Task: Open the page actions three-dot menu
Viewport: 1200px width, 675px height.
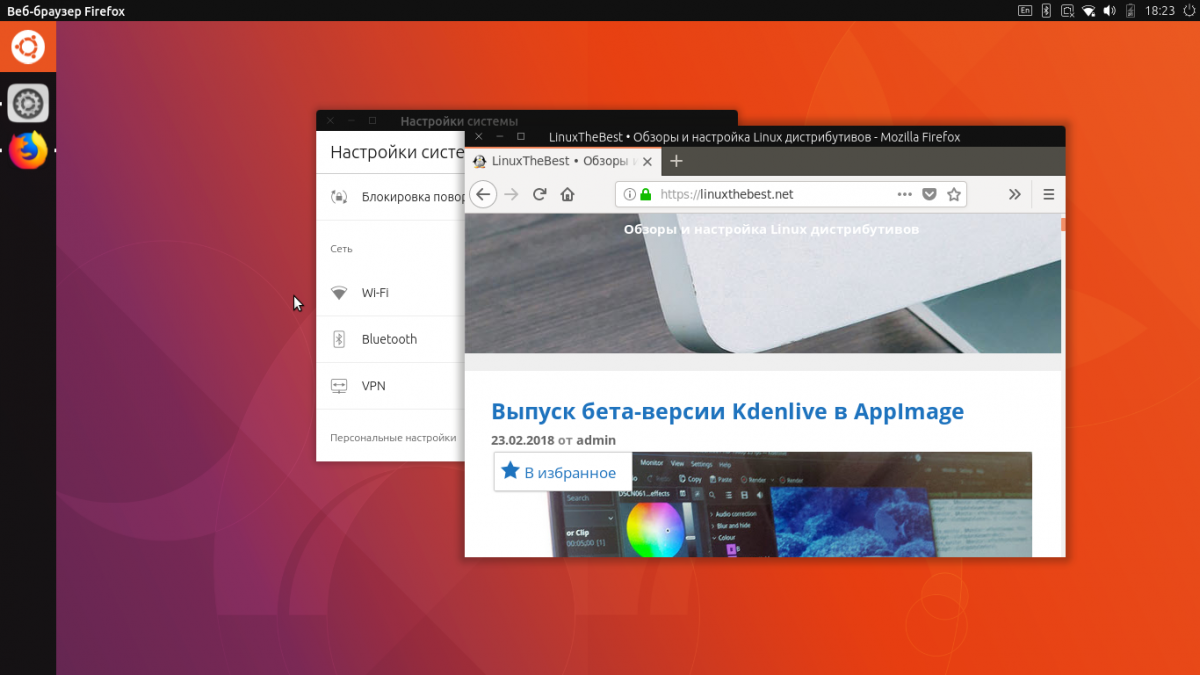Action: (905, 194)
